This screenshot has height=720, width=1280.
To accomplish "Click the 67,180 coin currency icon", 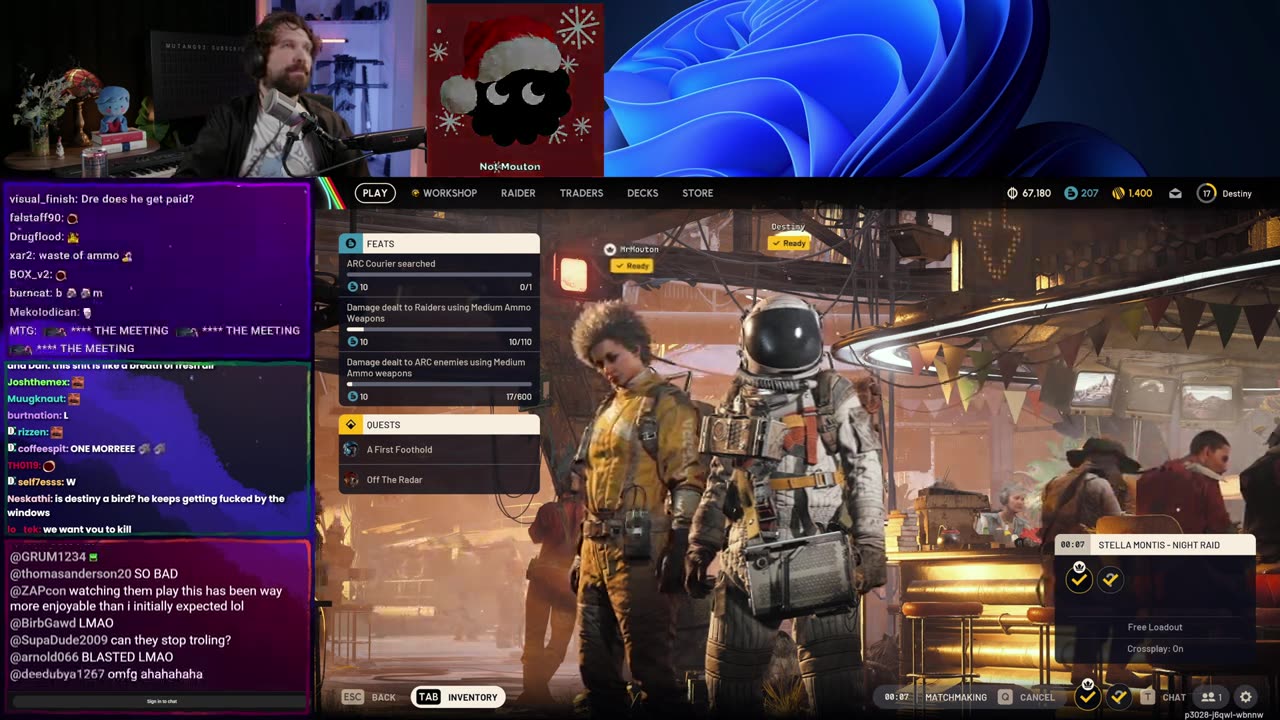I will (1012, 193).
